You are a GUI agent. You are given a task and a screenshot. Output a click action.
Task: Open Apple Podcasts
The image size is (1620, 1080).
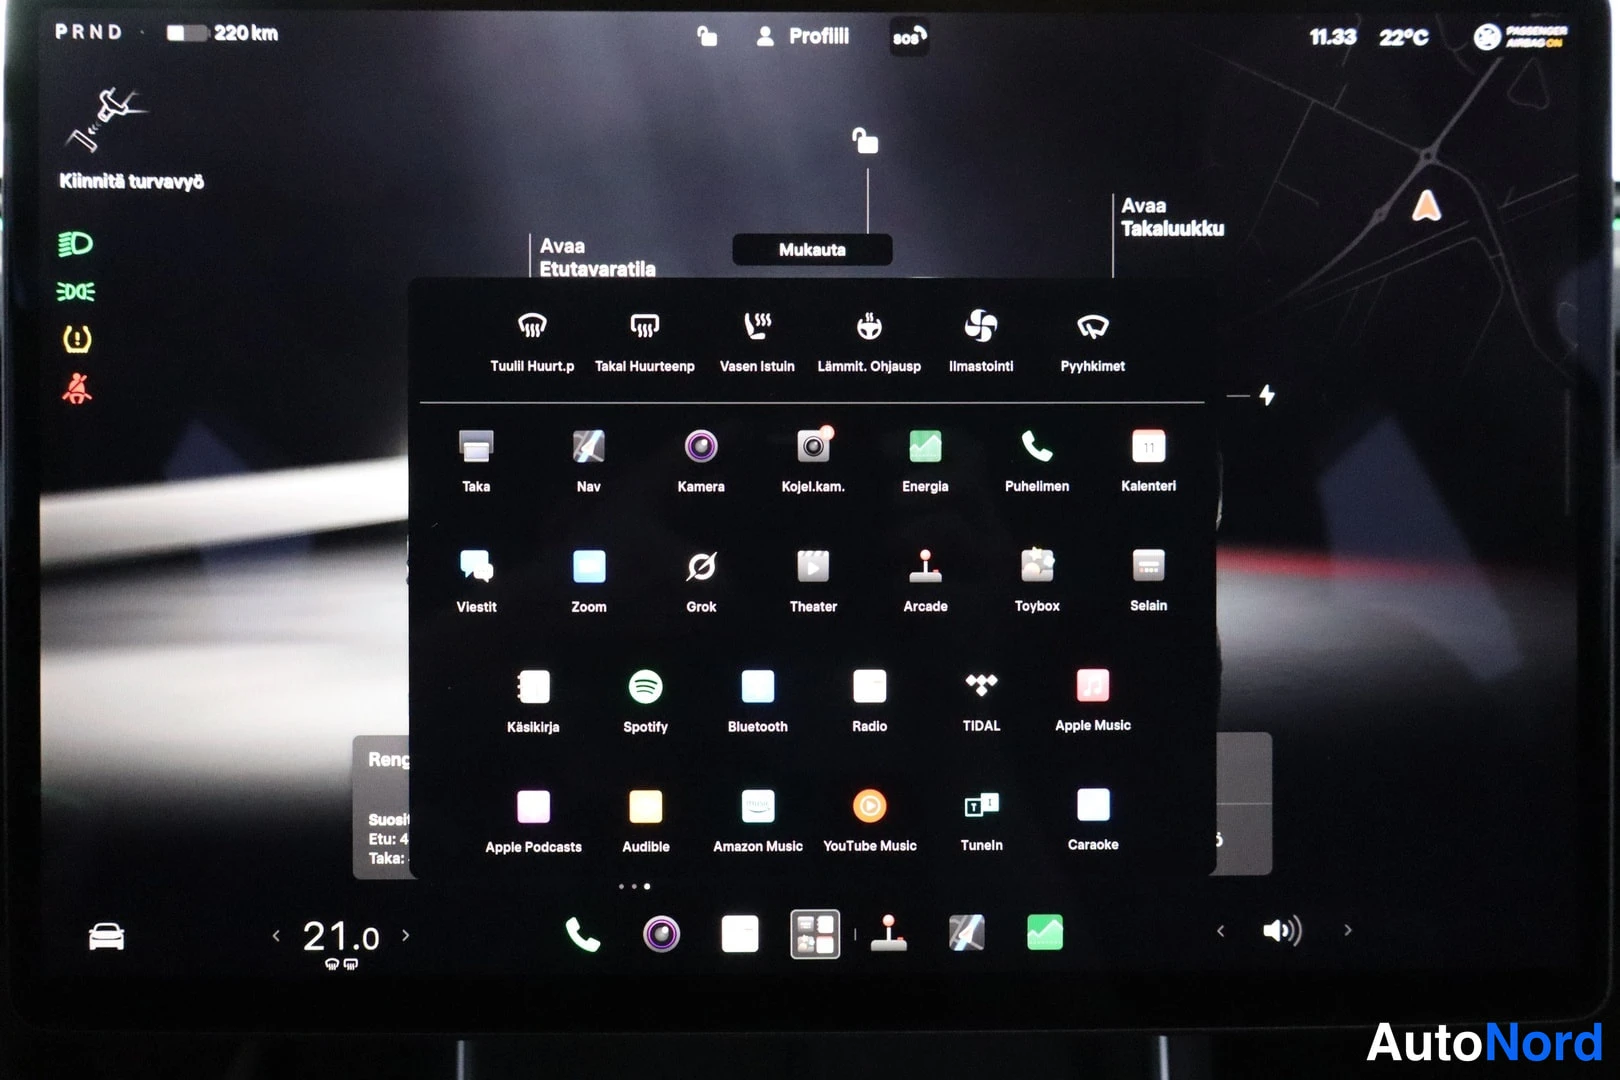click(x=533, y=819)
